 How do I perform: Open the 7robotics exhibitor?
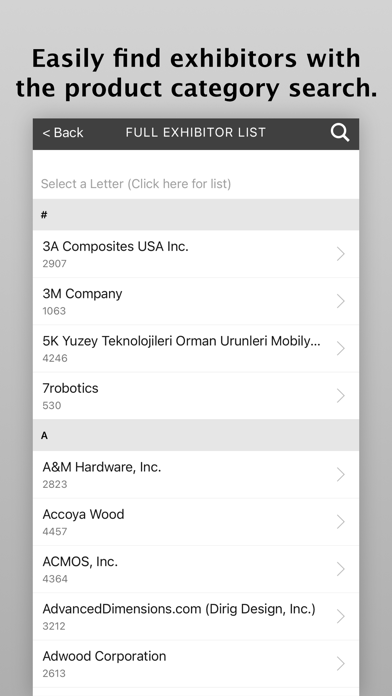pos(196,396)
